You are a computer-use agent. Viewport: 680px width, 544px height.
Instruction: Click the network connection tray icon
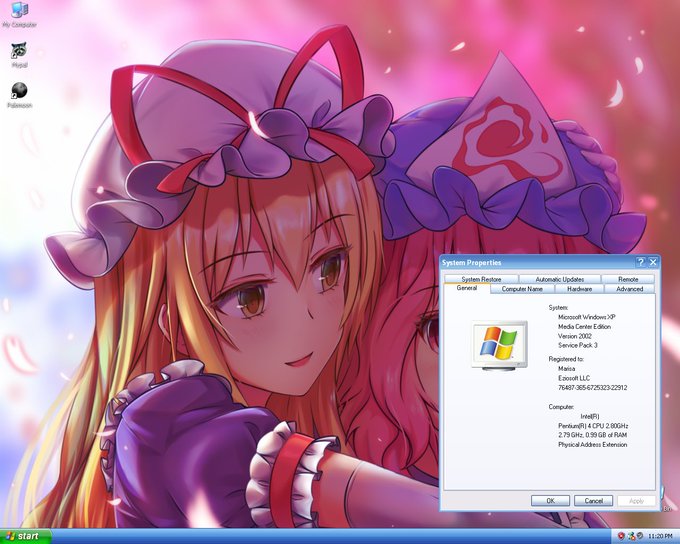click(631, 536)
